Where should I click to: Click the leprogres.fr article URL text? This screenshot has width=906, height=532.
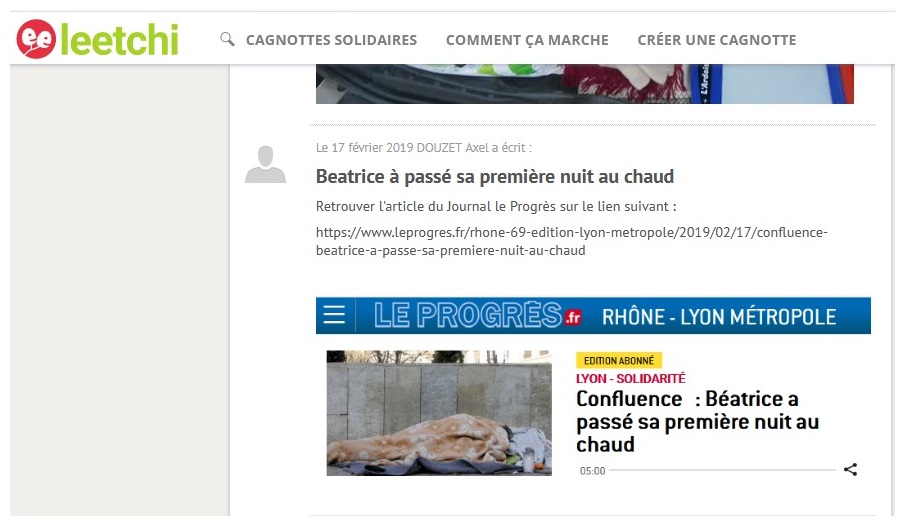pos(571,241)
